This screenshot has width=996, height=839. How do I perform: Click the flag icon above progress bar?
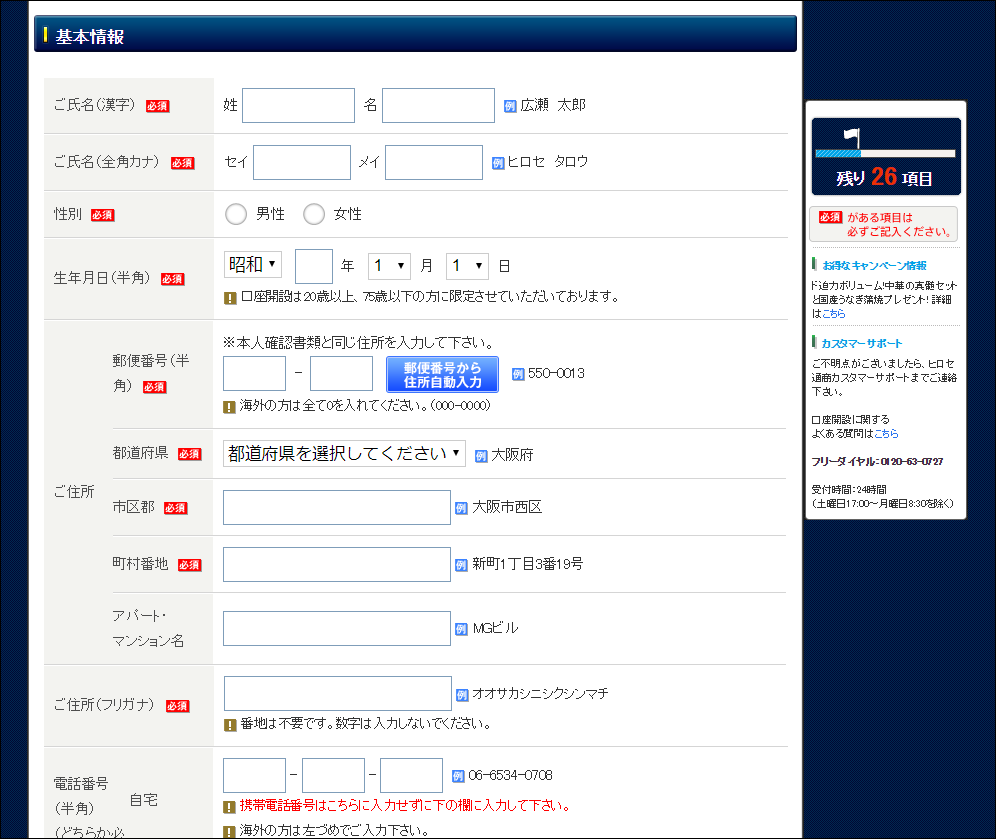pyautogui.click(x=852, y=138)
